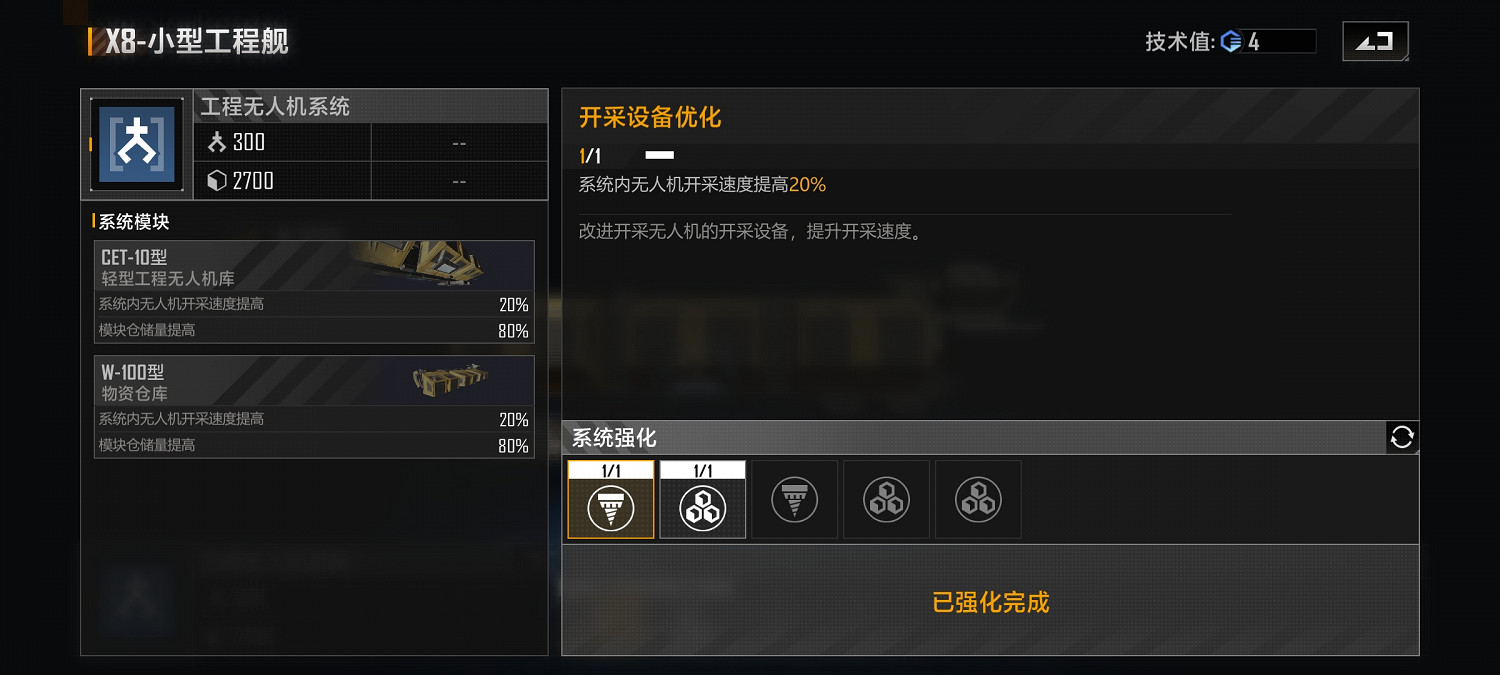This screenshot has width=1500, height=675.
Task: Select the second cube storage upgrade marked 1/1
Action: coord(703,499)
